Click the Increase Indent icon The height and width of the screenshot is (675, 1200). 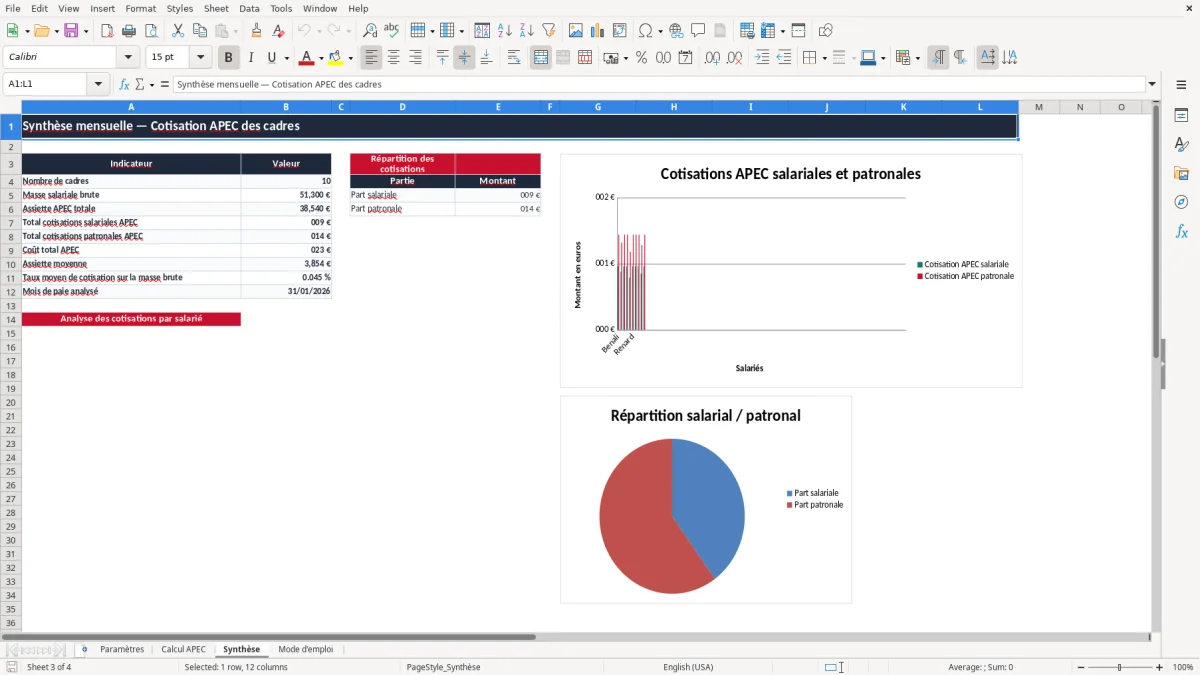pos(762,58)
